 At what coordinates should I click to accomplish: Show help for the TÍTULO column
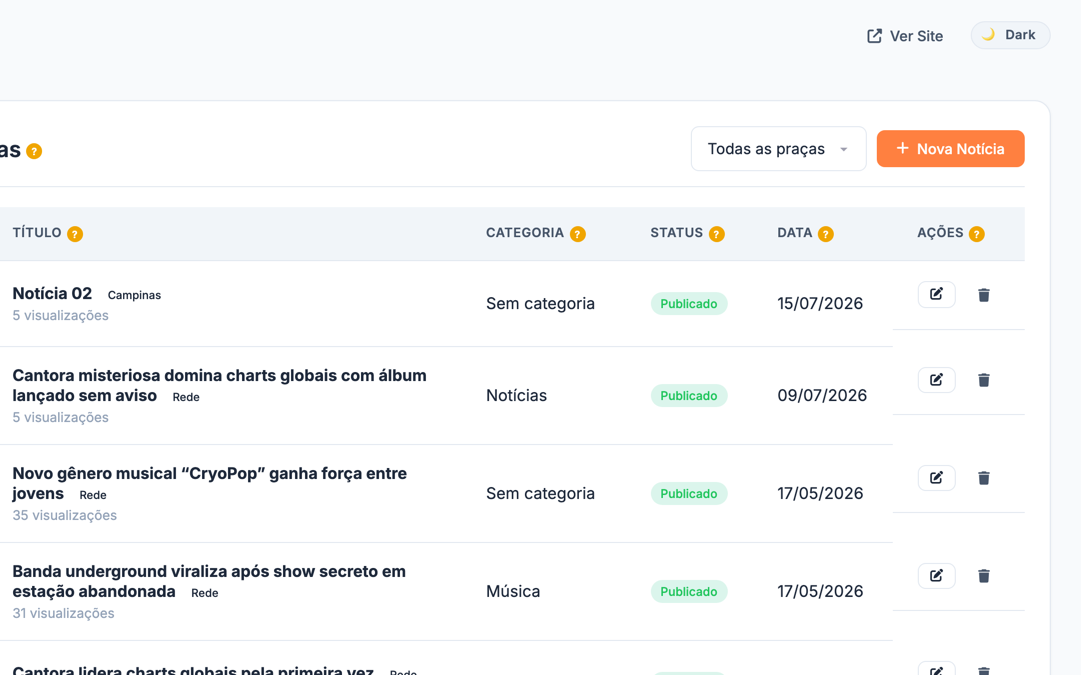coord(74,234)
